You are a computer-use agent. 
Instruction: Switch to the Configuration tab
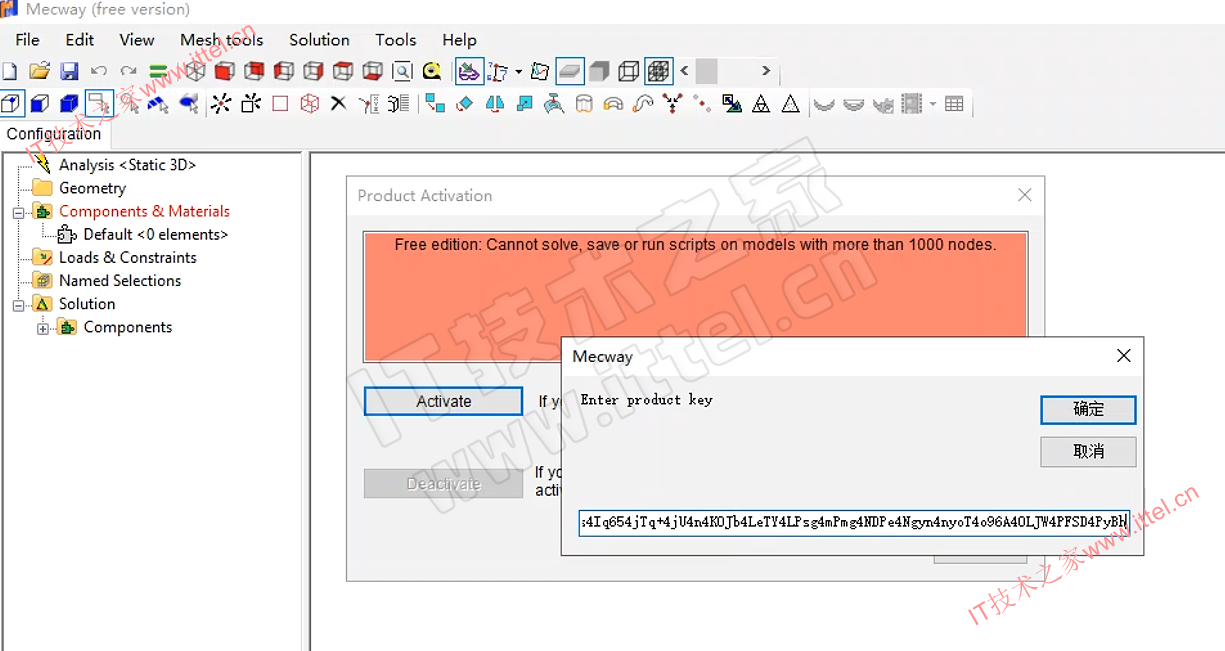point(54,134)
